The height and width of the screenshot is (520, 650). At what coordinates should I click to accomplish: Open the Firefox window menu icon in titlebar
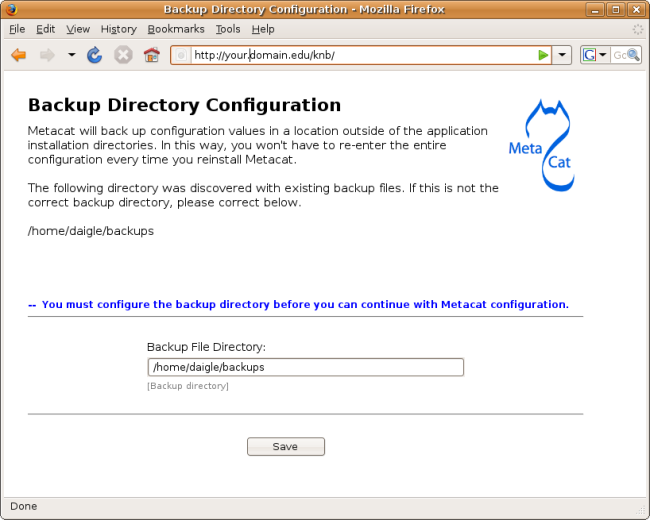pos(10,9)
